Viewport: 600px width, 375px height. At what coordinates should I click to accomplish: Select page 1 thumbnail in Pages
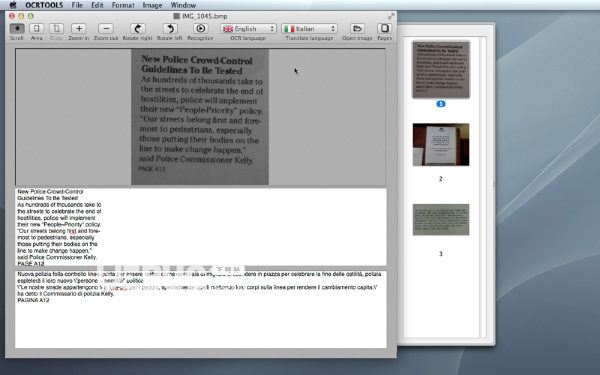[441, 70]
